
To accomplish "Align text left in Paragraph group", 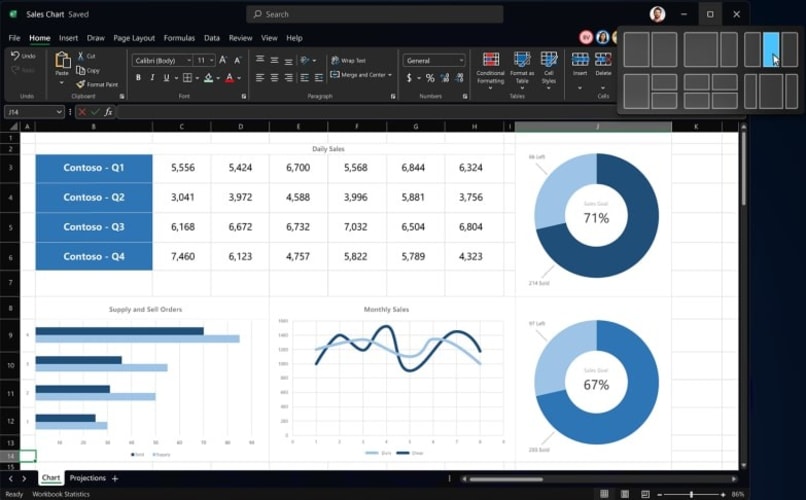I will (x=260, y=78).
